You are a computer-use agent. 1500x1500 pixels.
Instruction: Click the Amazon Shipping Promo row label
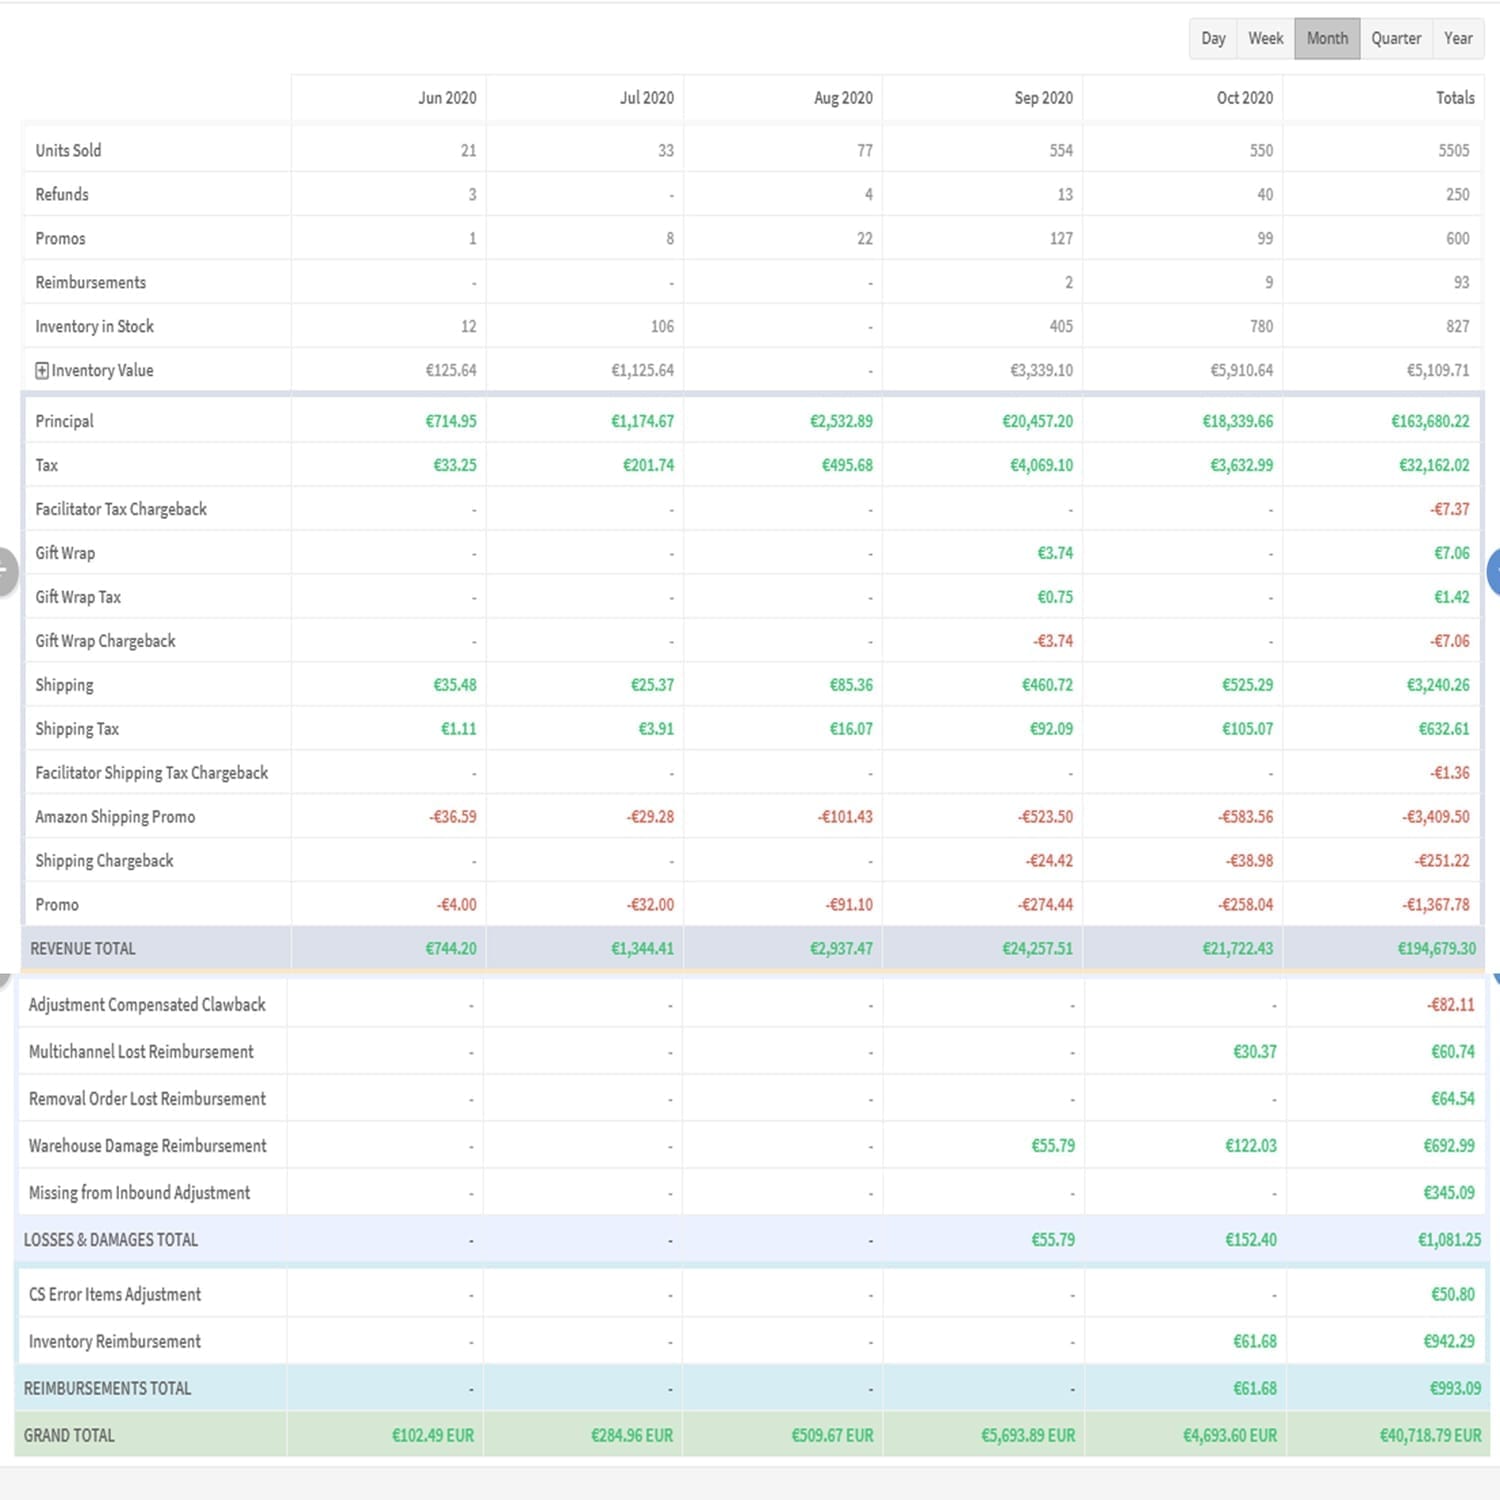coord(115,817)
